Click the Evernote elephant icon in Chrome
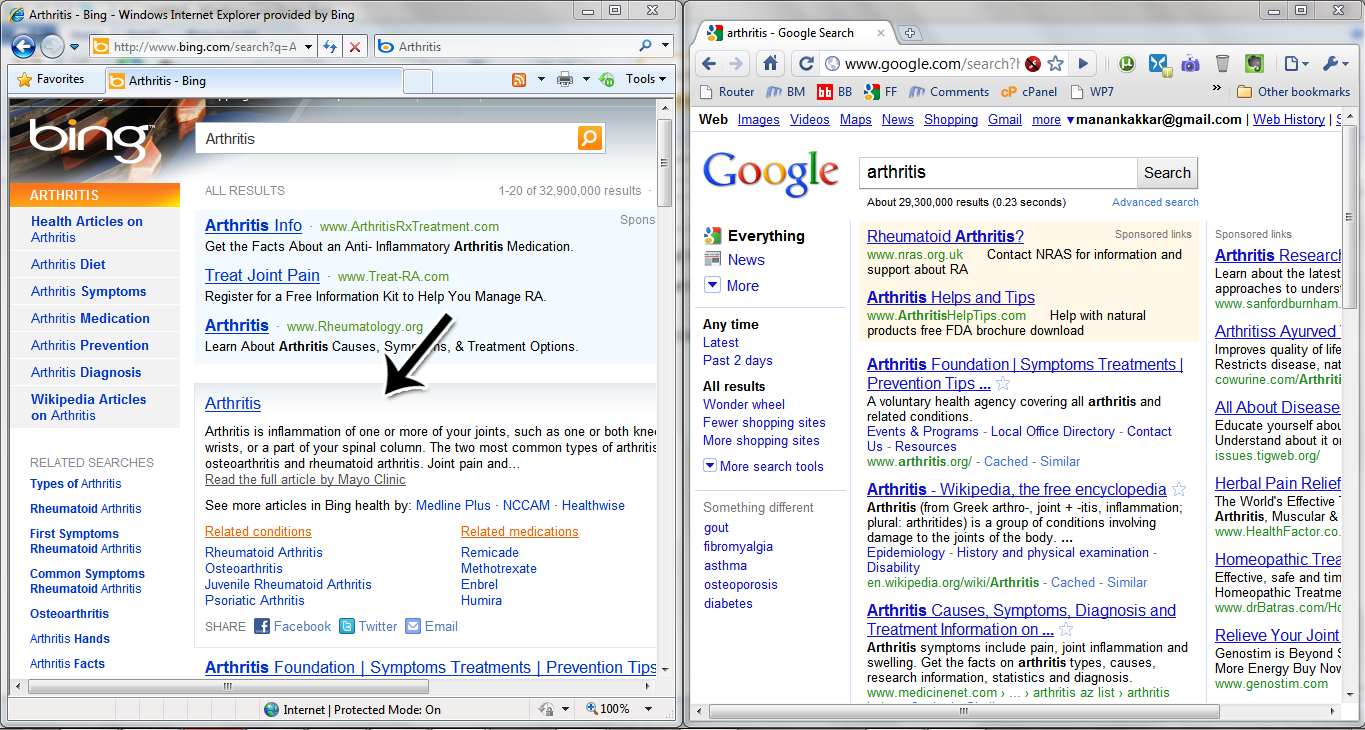The height and width of the screenshot is (730, 1365). [x=1254, y=64]
